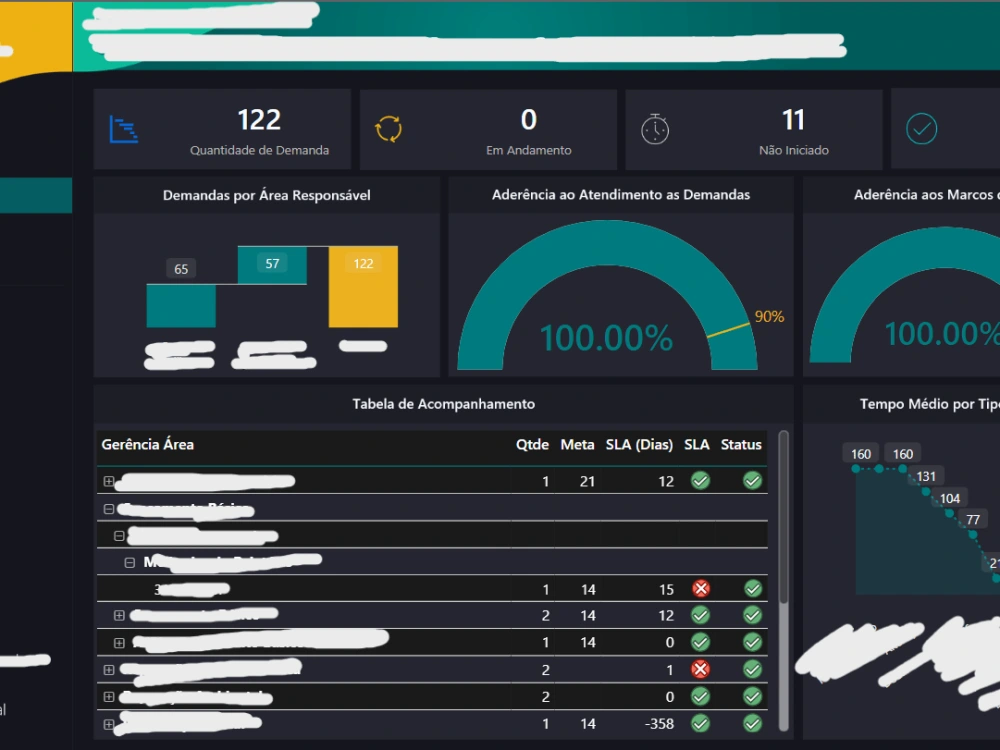Screen dimensions: 1000x750
Task: Expand the row with Qtde 2, Meta 14, SLA 12
Action: 119,615
